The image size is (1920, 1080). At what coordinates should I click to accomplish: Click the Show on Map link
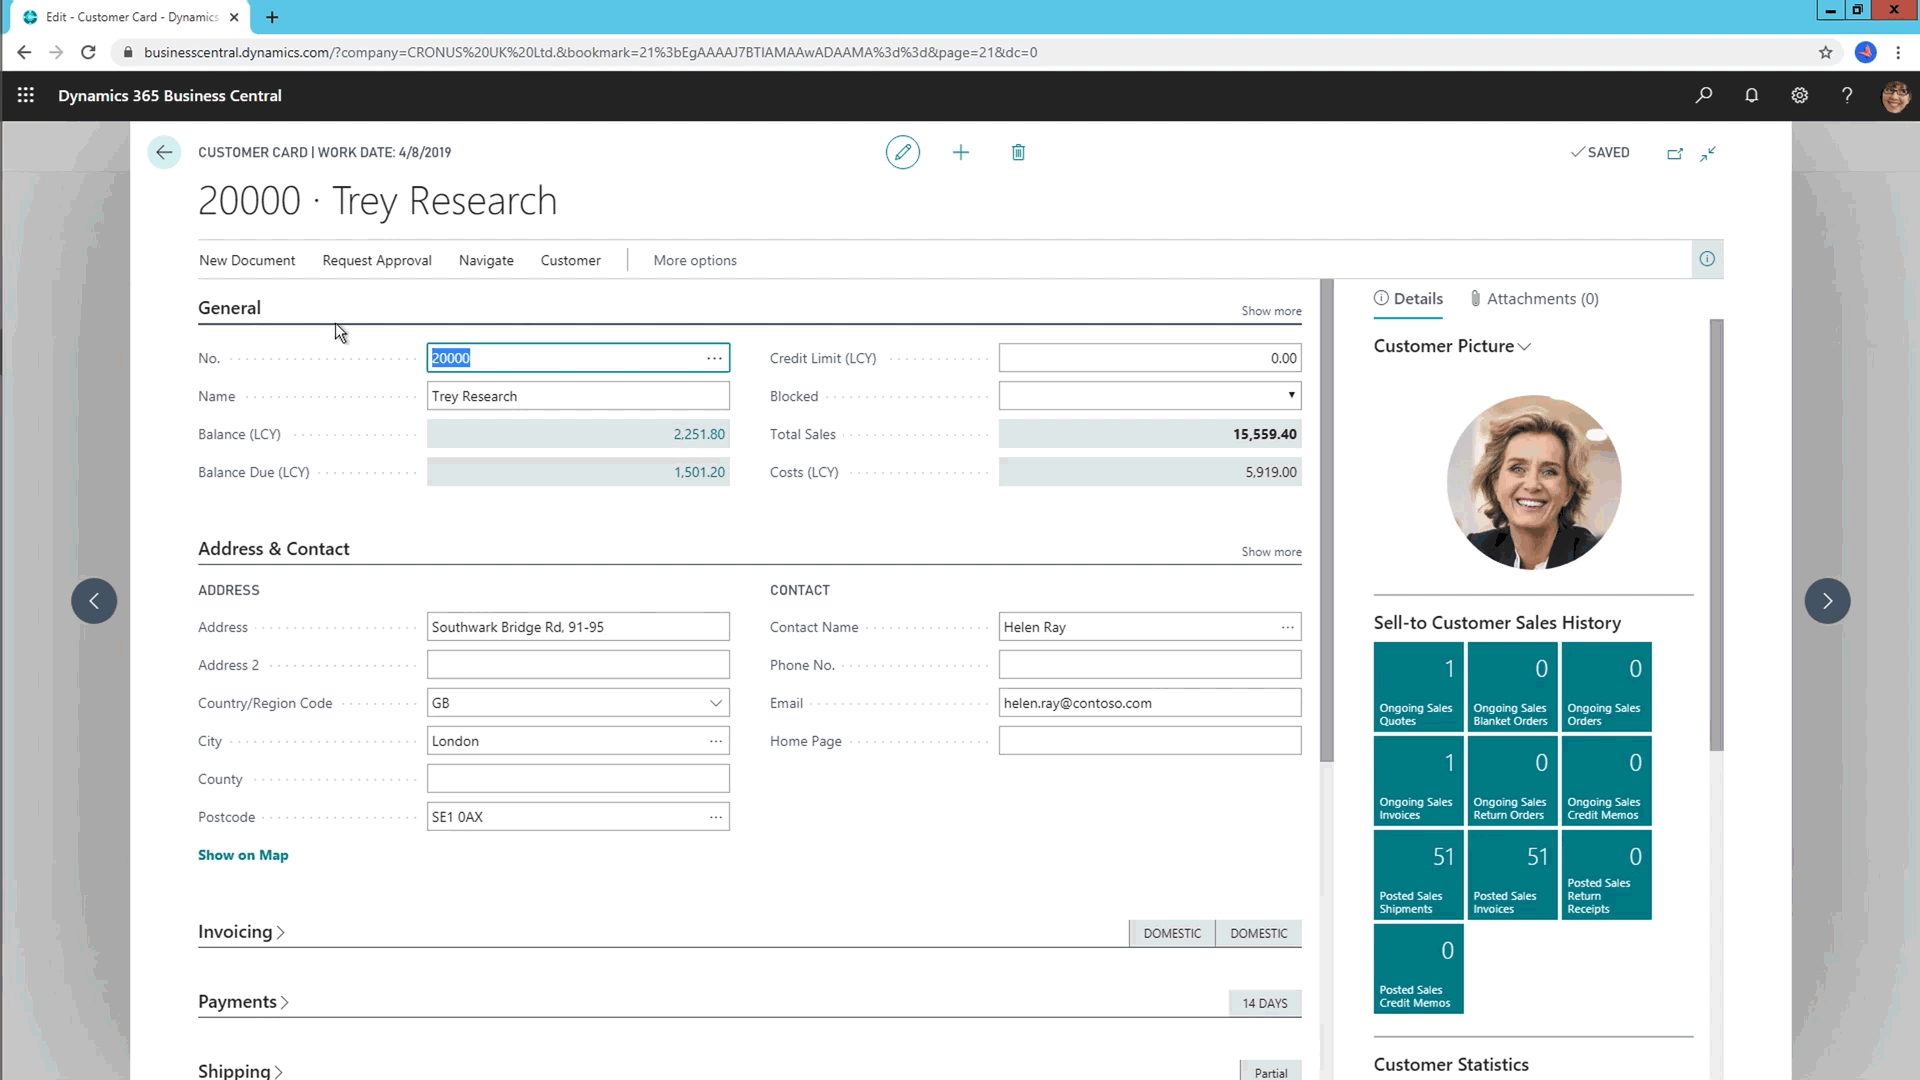[x=243, y=855]
